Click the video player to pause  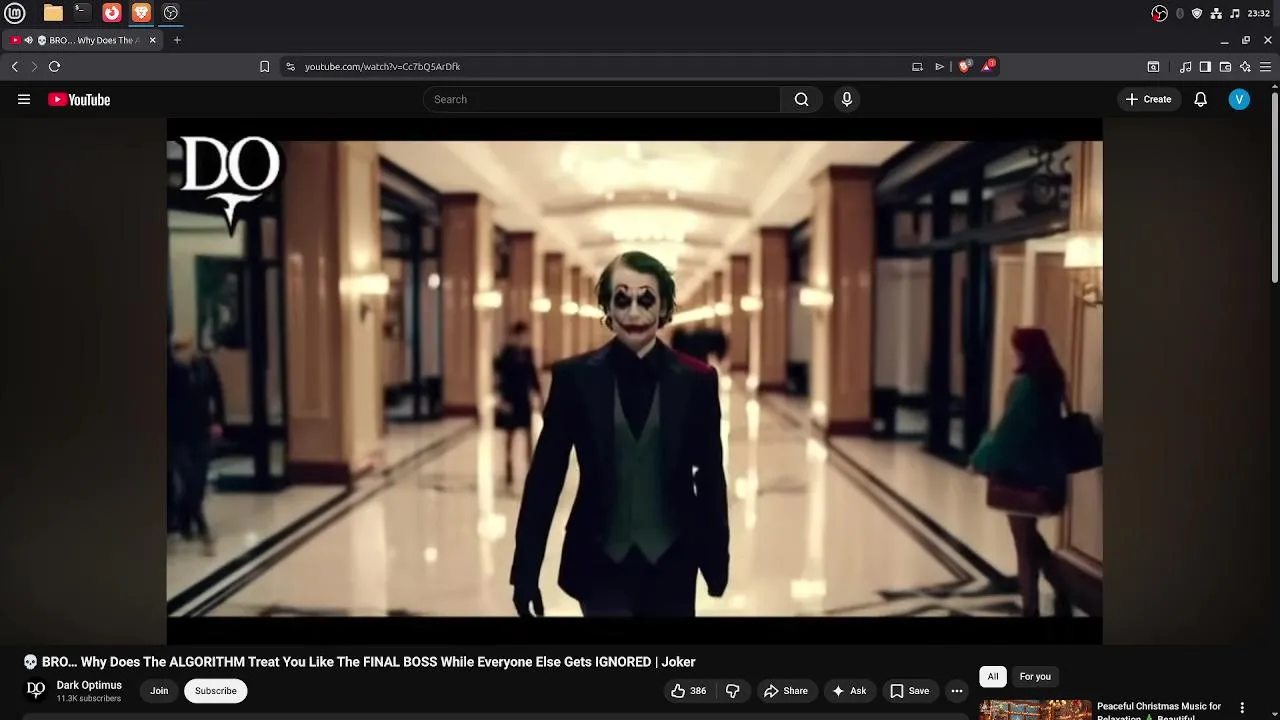[634, 381]
